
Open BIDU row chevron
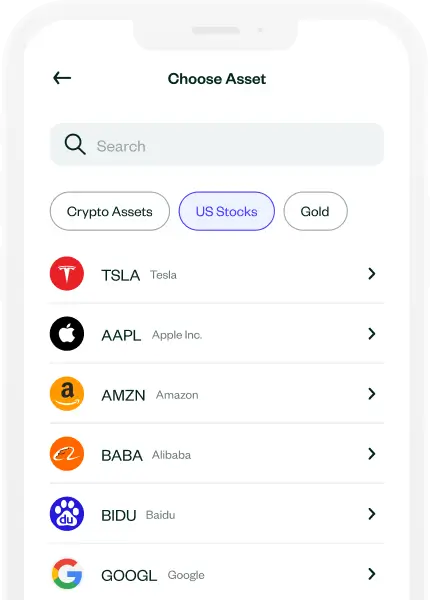click(x=371, y=514)
